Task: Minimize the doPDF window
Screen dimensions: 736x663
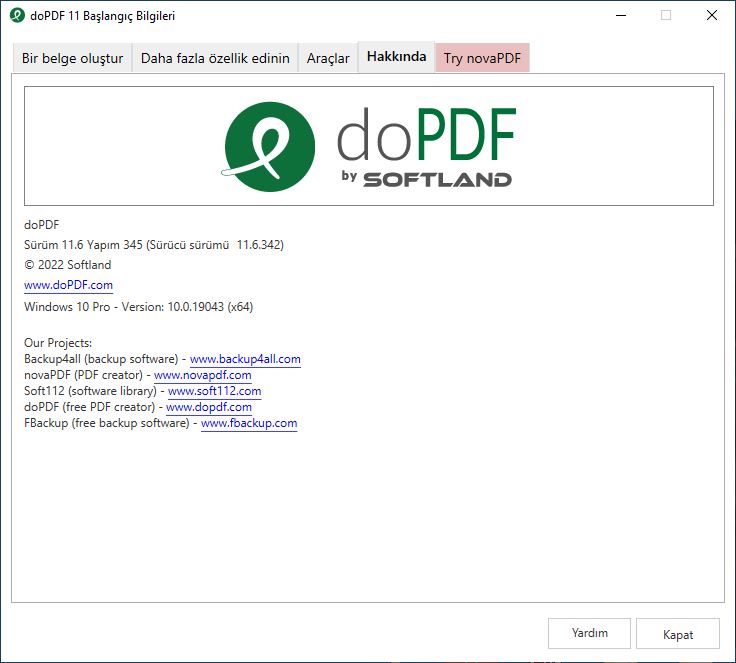Action: tap(621, 15)
